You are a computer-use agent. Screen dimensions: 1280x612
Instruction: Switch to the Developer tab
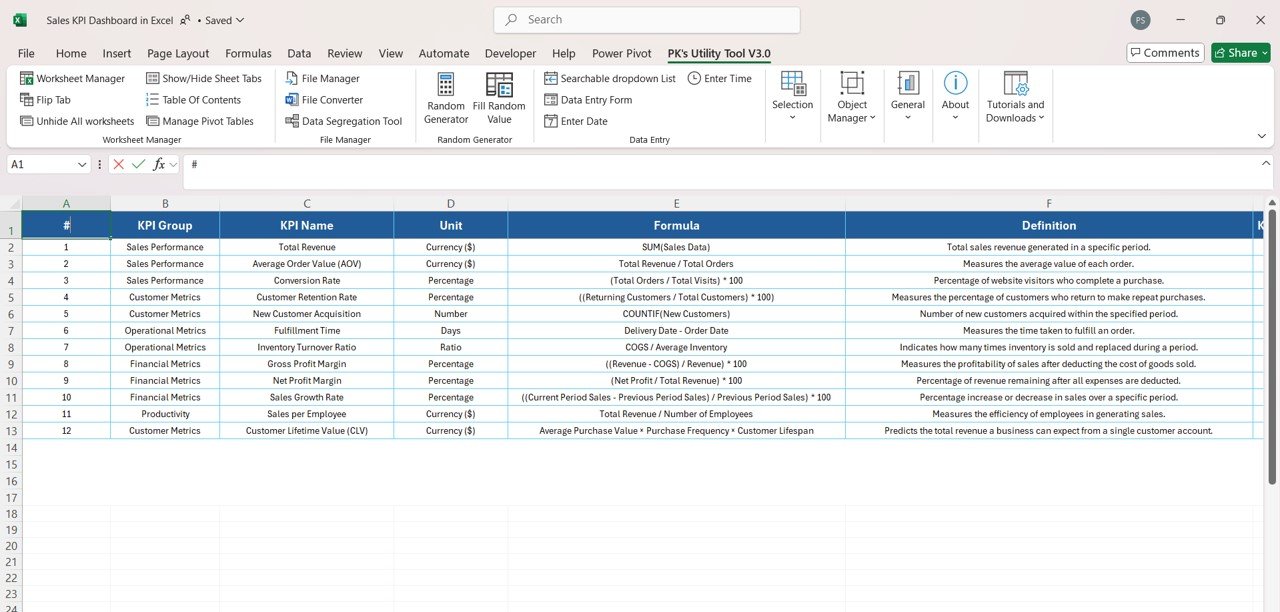click(510, 54)
